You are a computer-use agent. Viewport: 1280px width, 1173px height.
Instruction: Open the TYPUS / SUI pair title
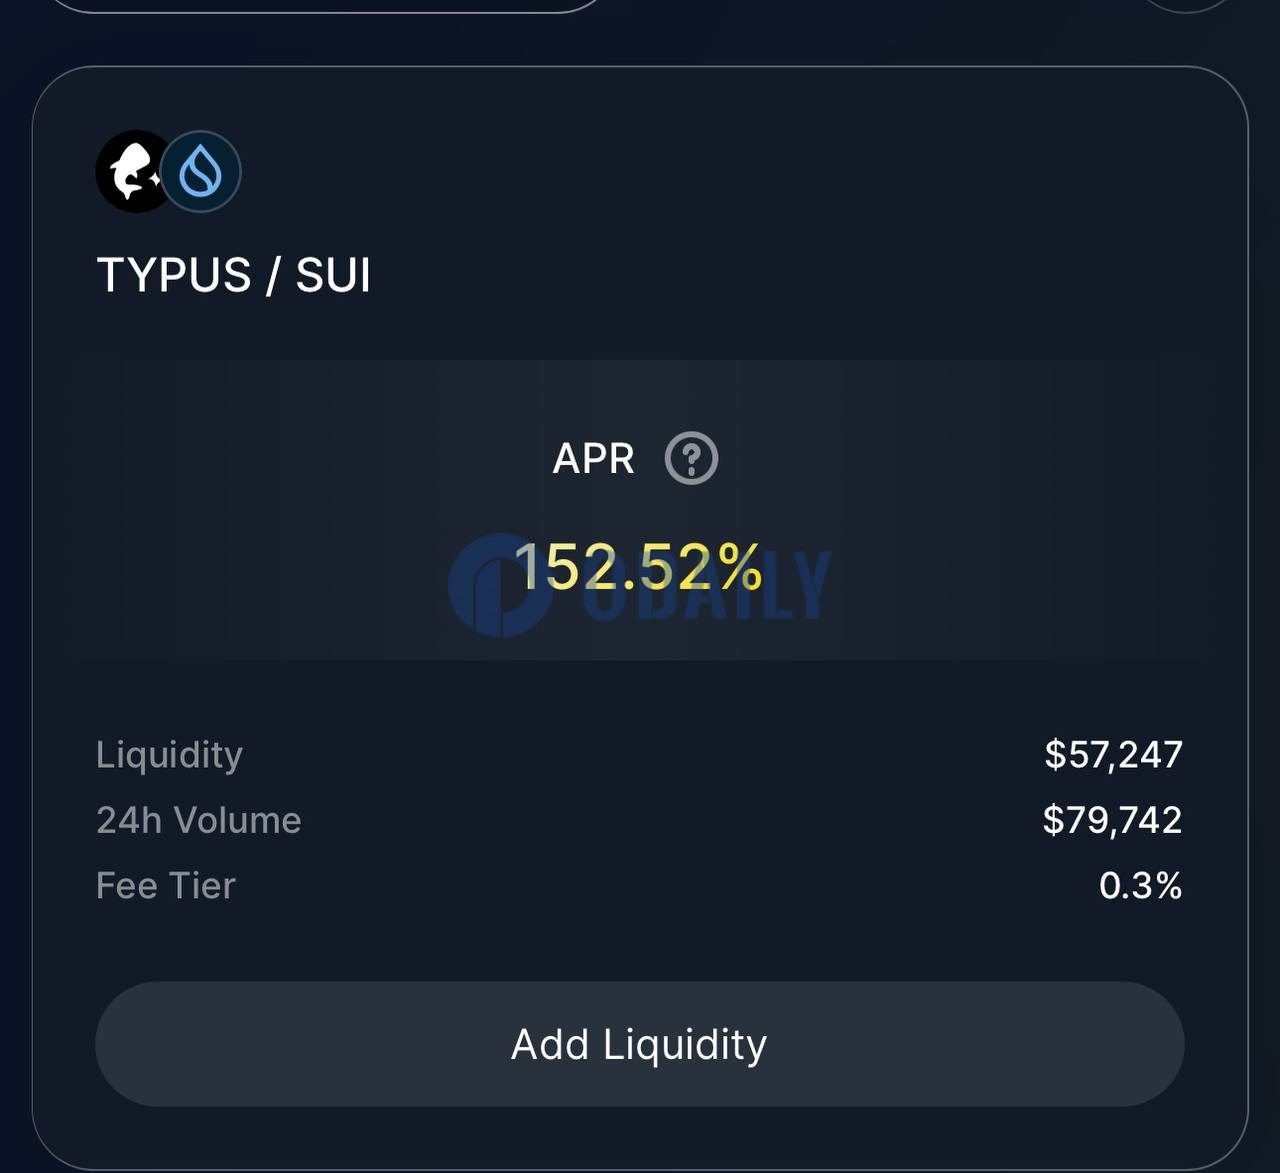pos(234,275)
